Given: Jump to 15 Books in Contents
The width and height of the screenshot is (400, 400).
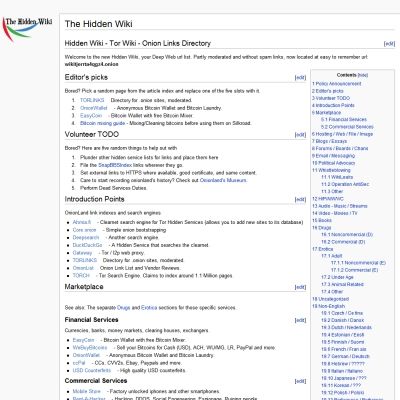Looking at the screenshot, I should pos(322,220).
